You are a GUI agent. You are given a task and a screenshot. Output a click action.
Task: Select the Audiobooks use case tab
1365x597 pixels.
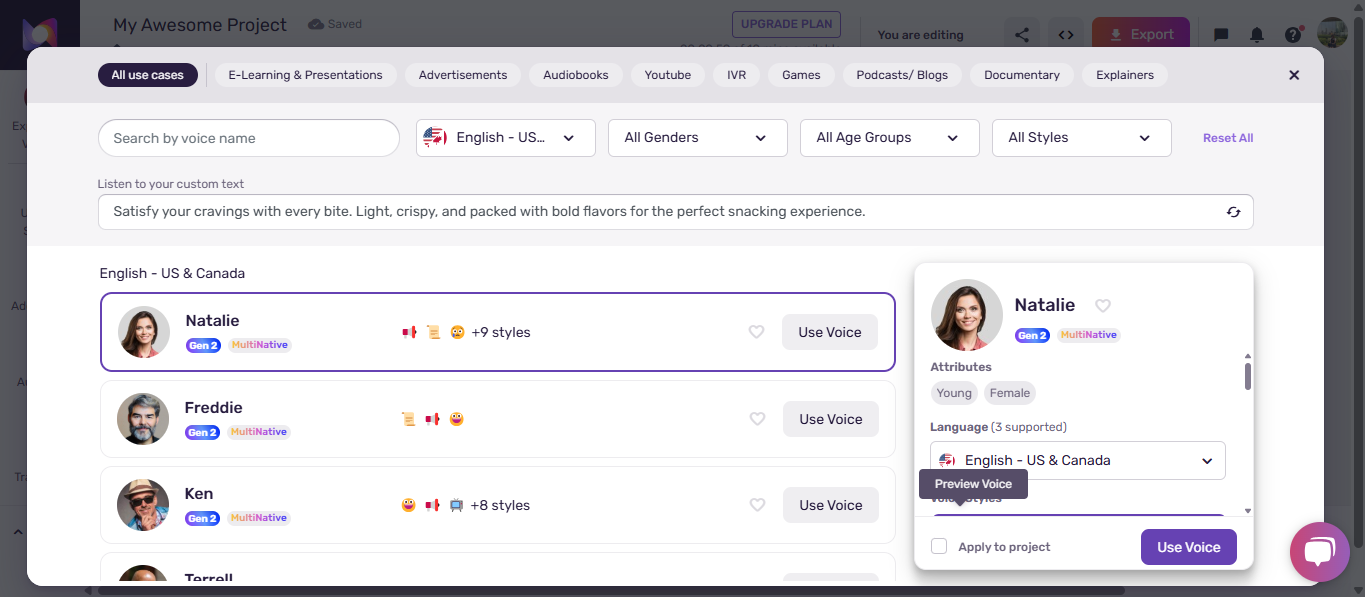click(576, 75)
